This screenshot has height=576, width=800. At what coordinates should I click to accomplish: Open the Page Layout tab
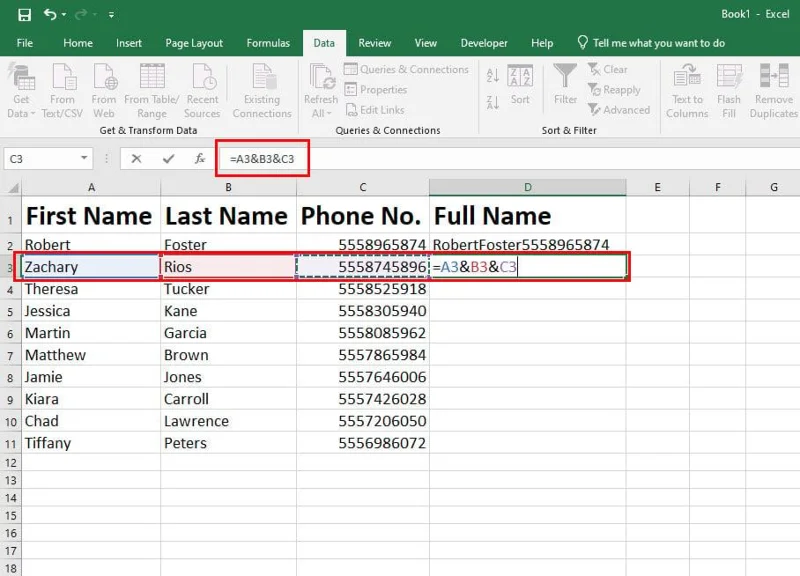194,43
